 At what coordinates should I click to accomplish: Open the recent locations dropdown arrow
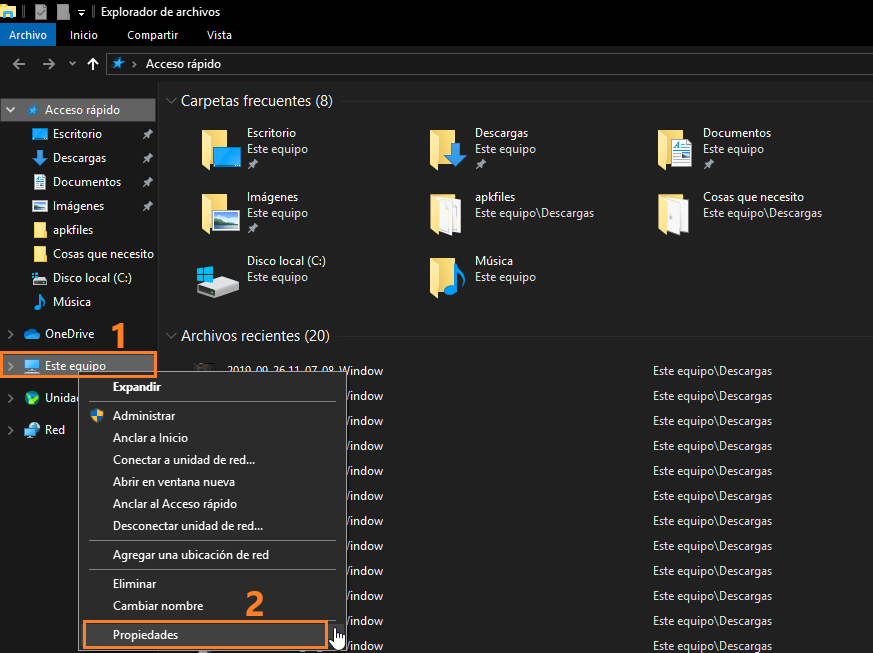click(x=72, y=64)
